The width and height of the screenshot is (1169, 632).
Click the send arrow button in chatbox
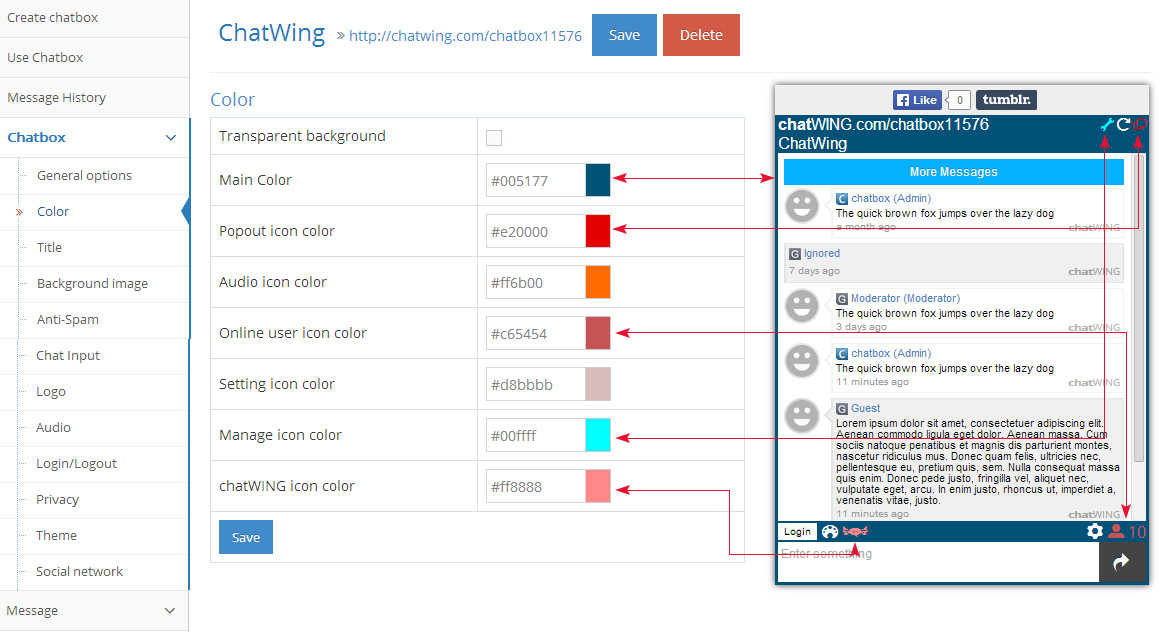[1122, 562]
